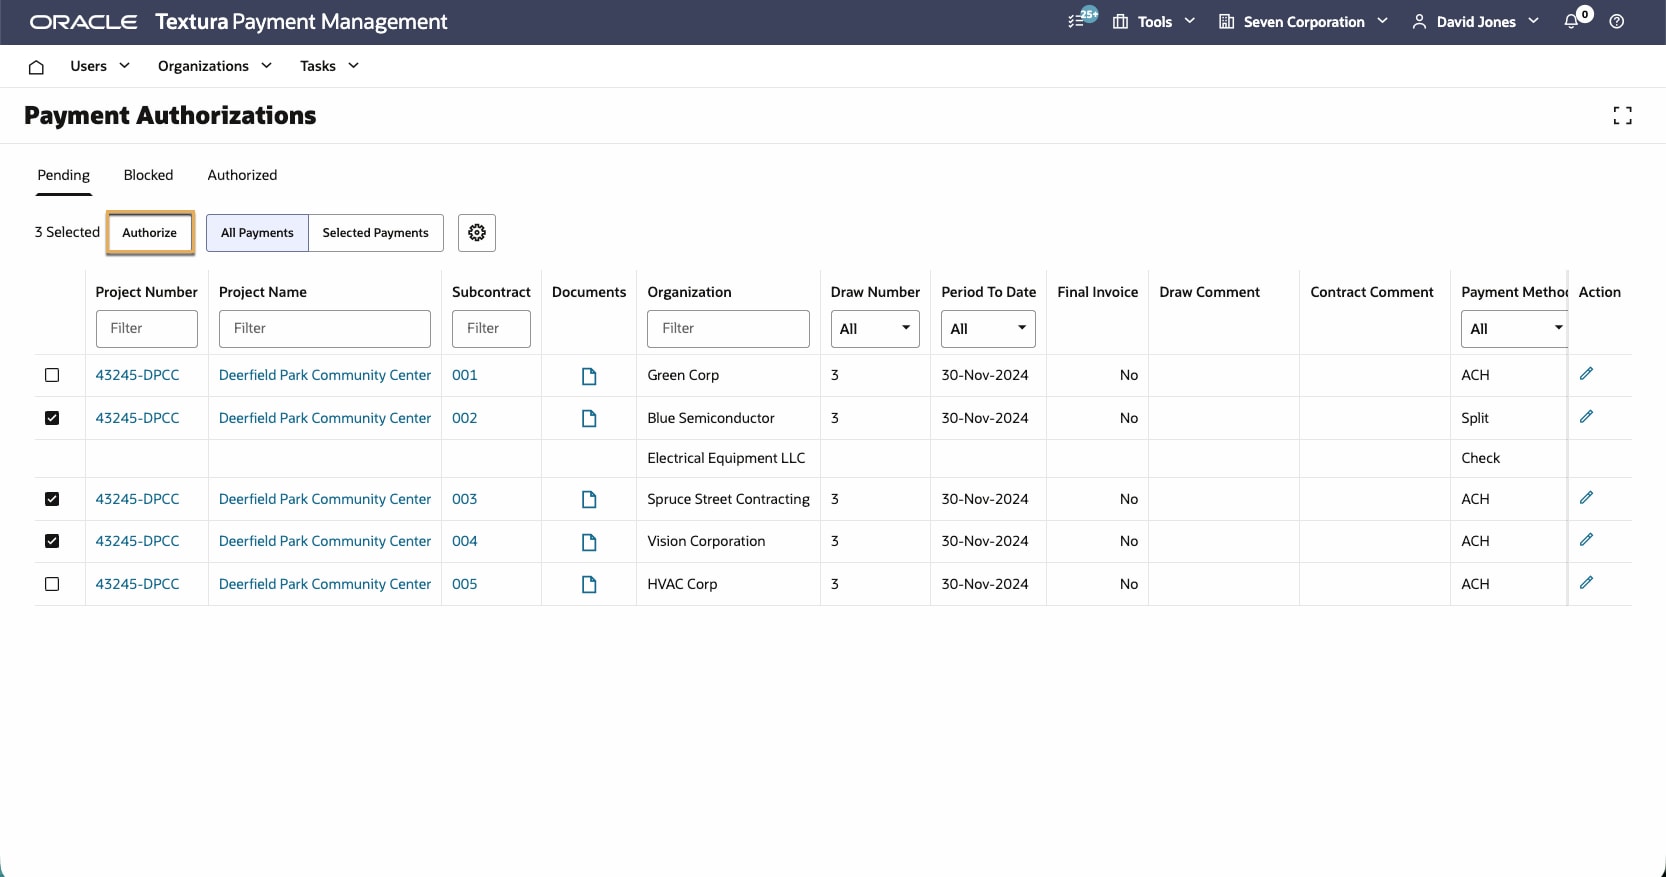
Task: Show Selected Payments only
Action: pos(376,233)
